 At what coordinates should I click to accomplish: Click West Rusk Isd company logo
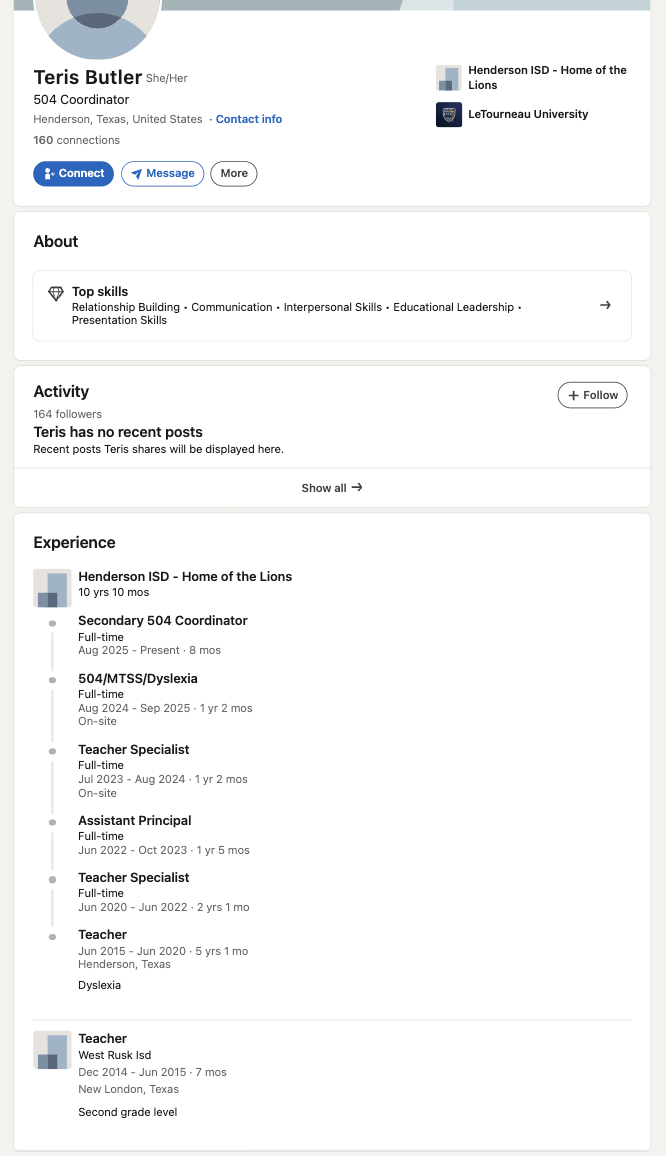click(52, 1050)
